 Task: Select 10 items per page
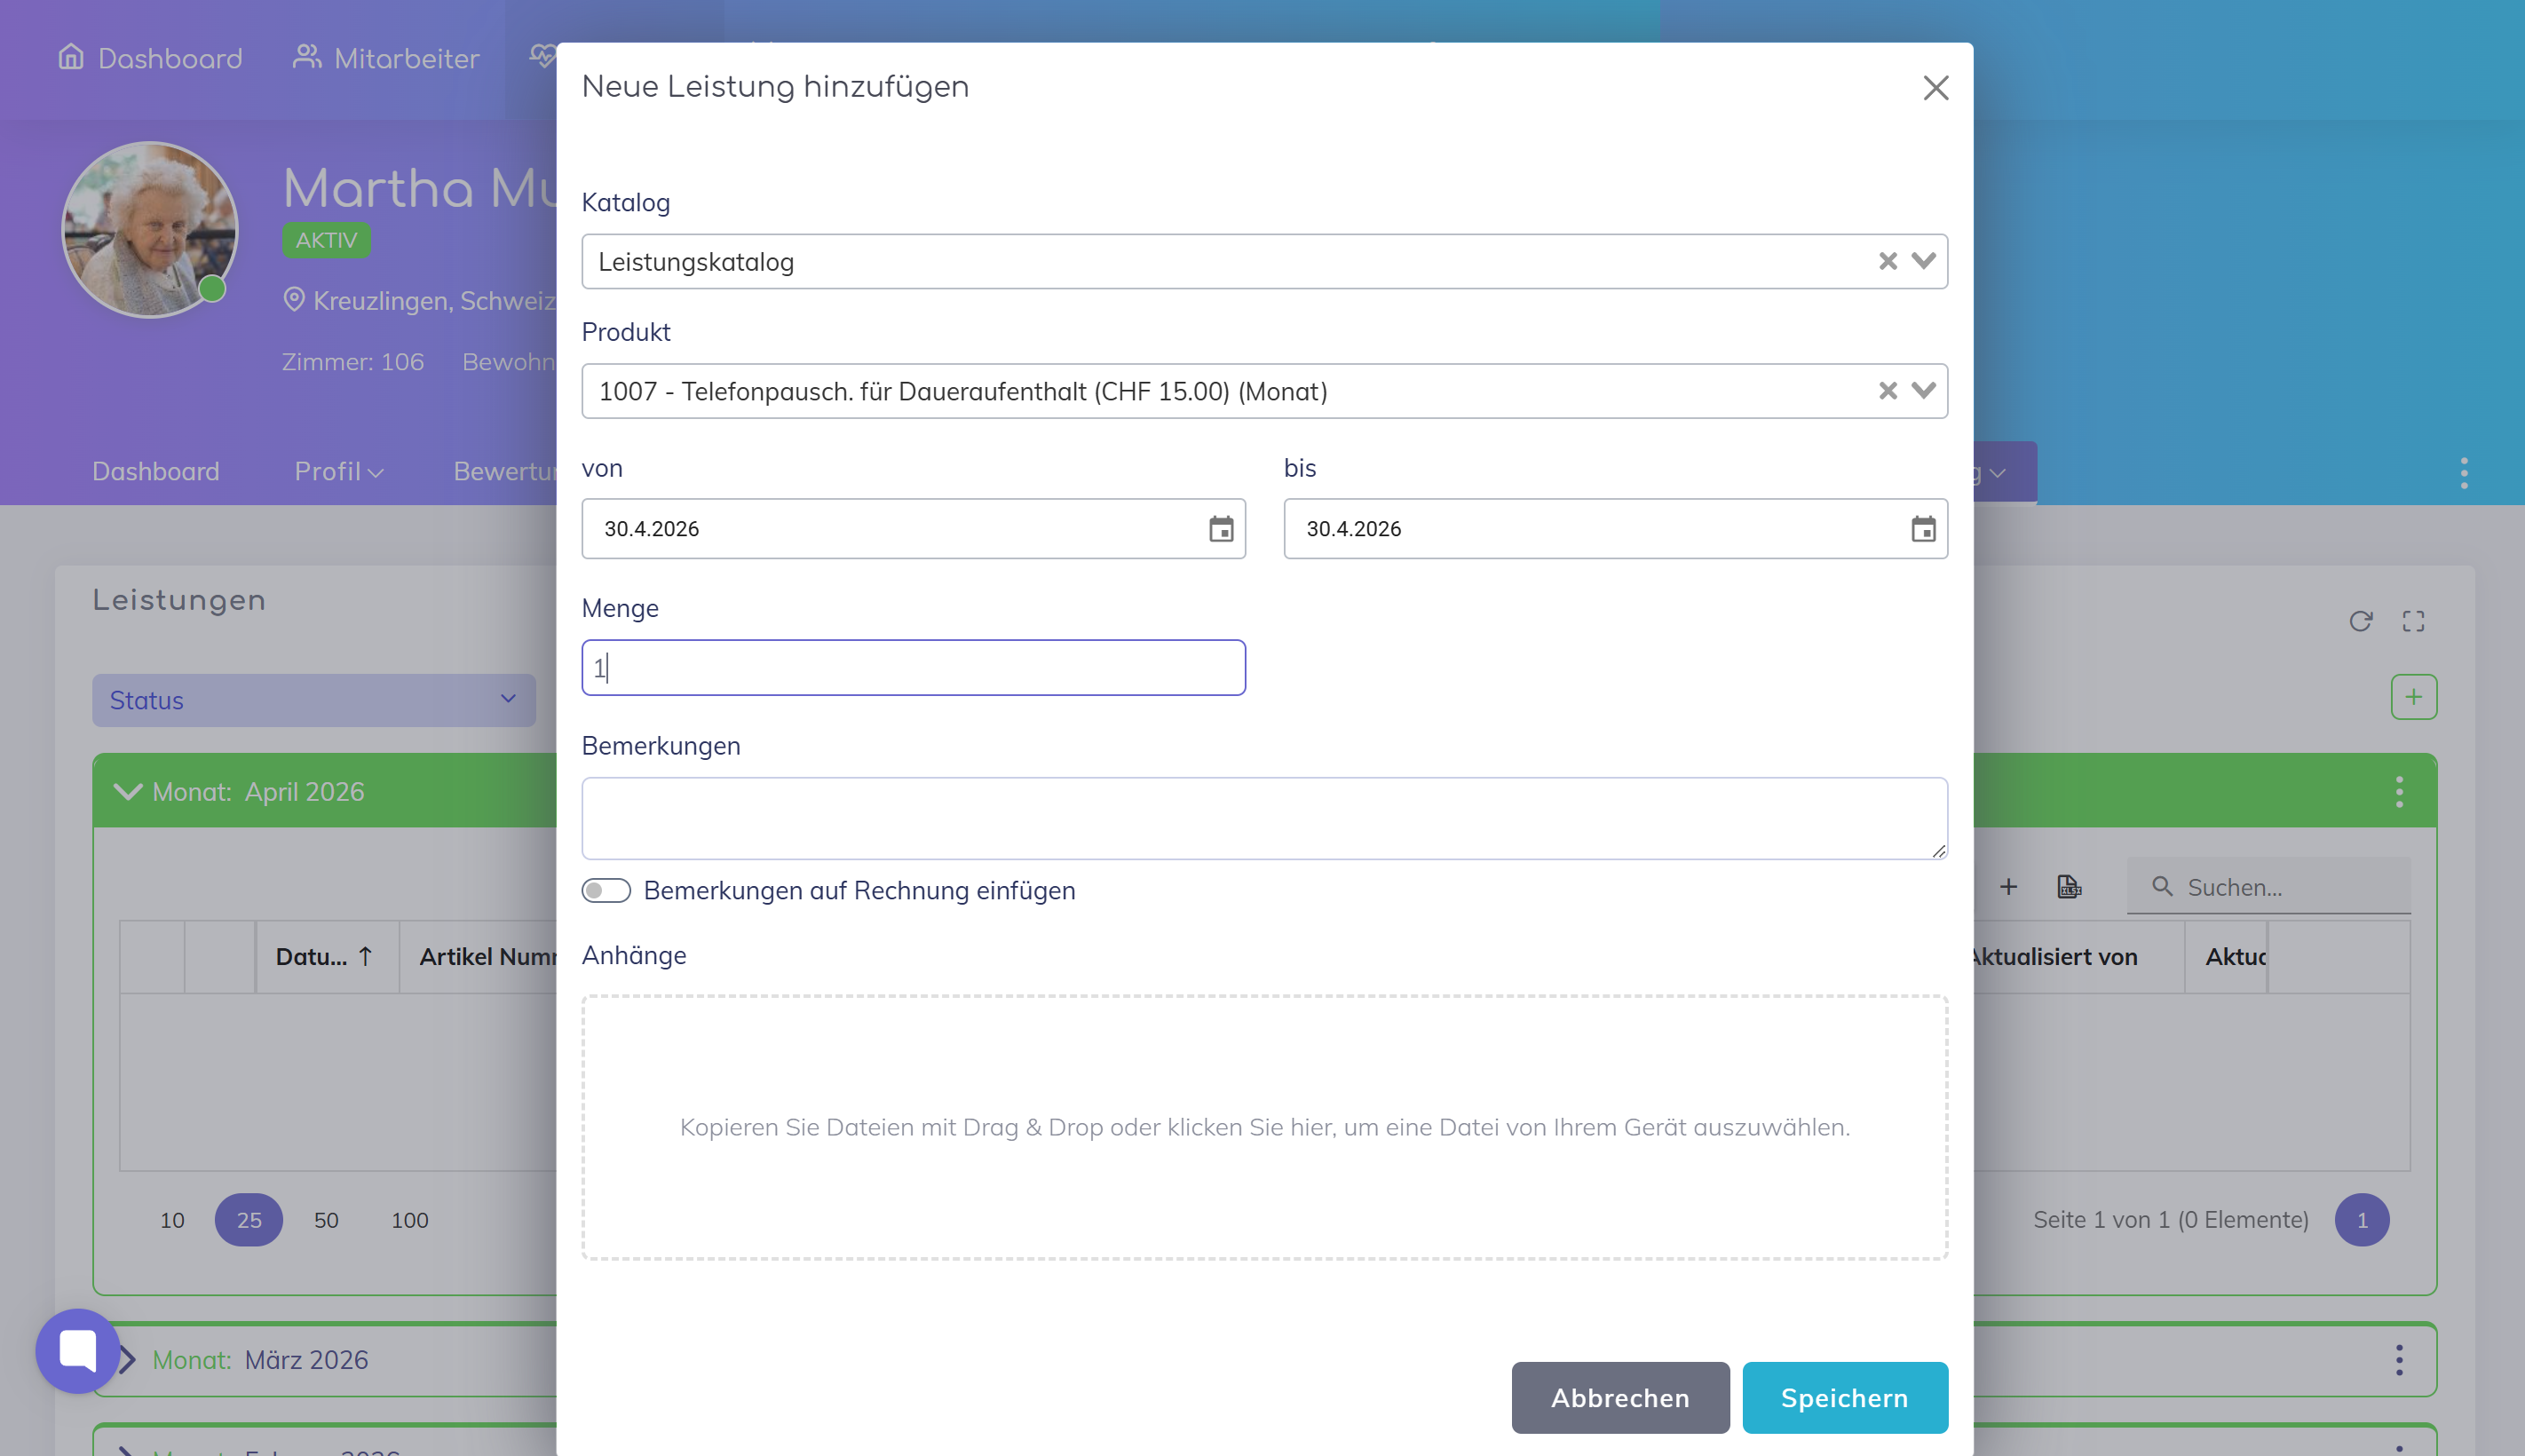[172, 1219]
